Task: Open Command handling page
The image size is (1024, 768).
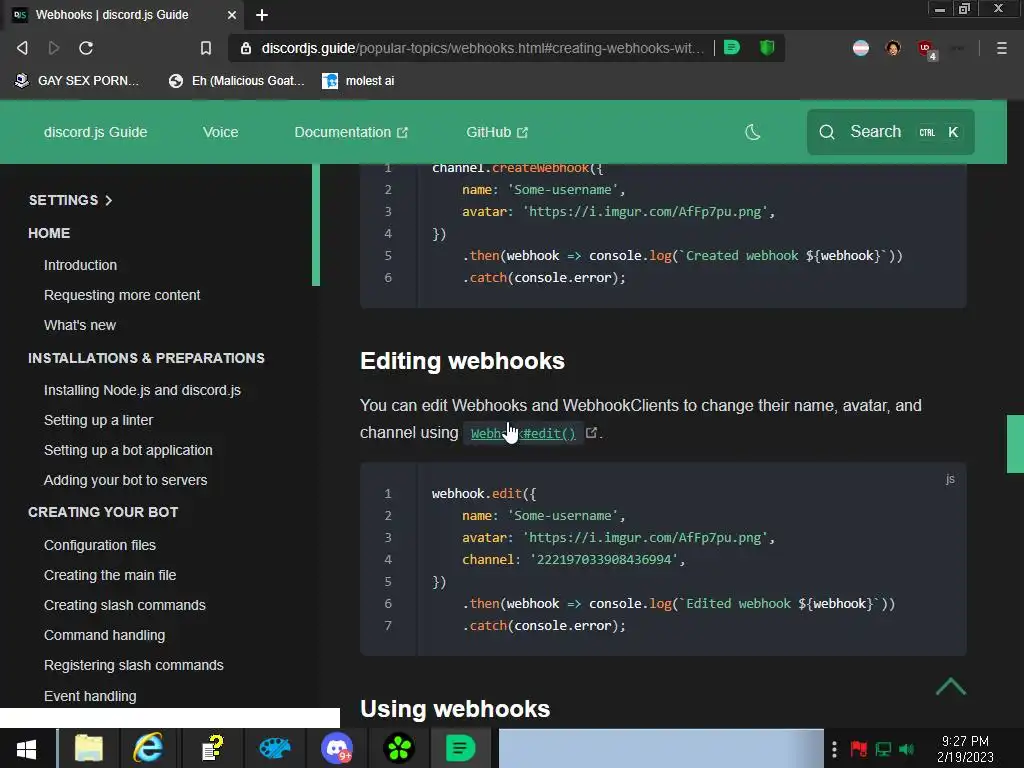Action: tap(104, 635)
